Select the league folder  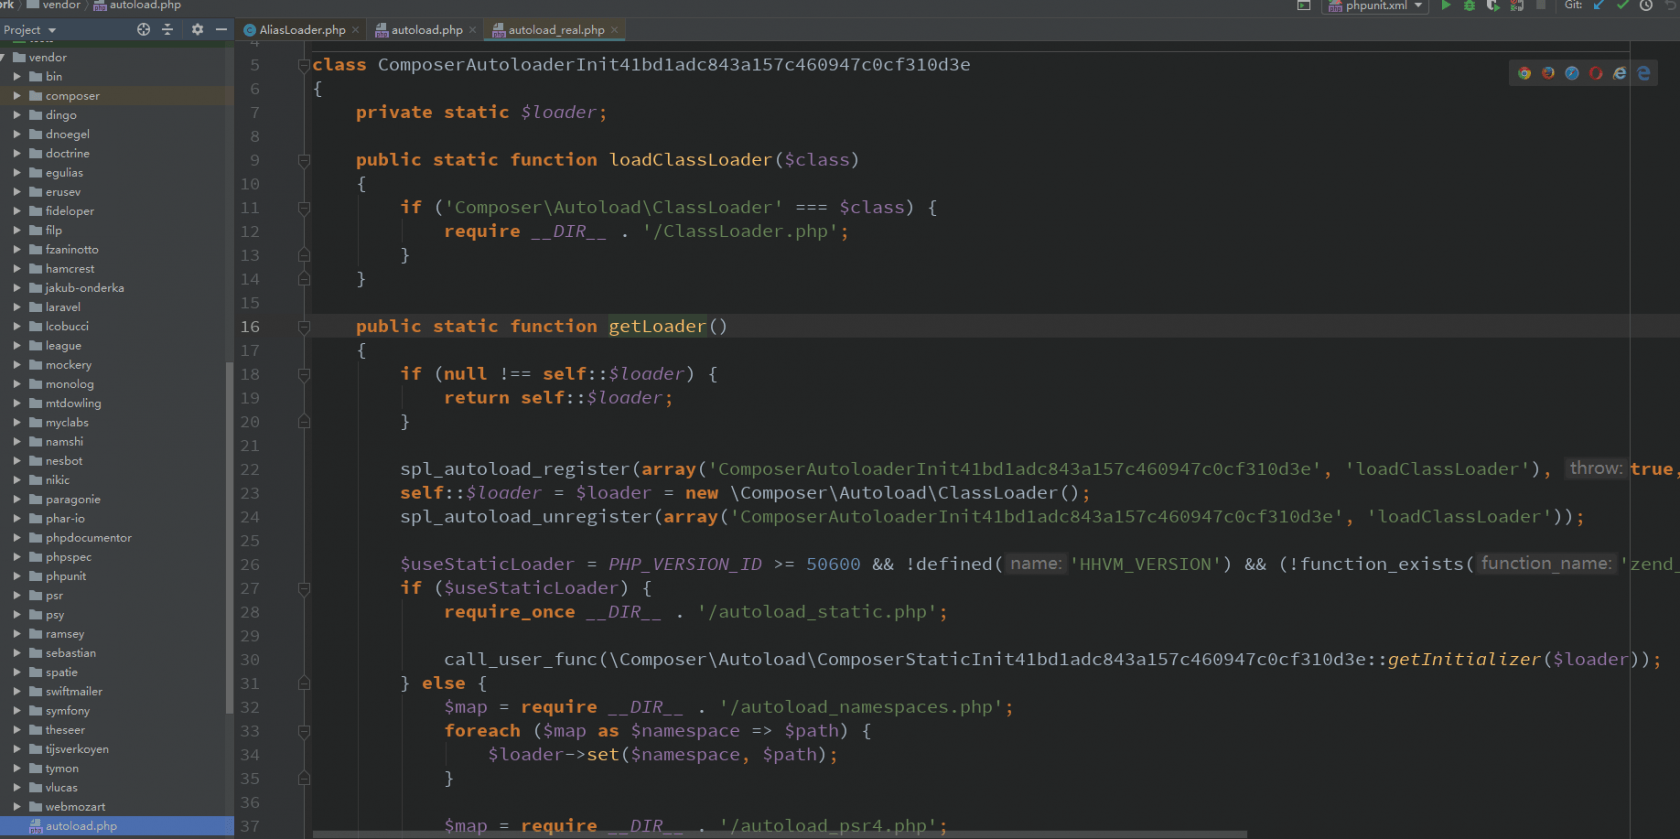tap(63, 346)
